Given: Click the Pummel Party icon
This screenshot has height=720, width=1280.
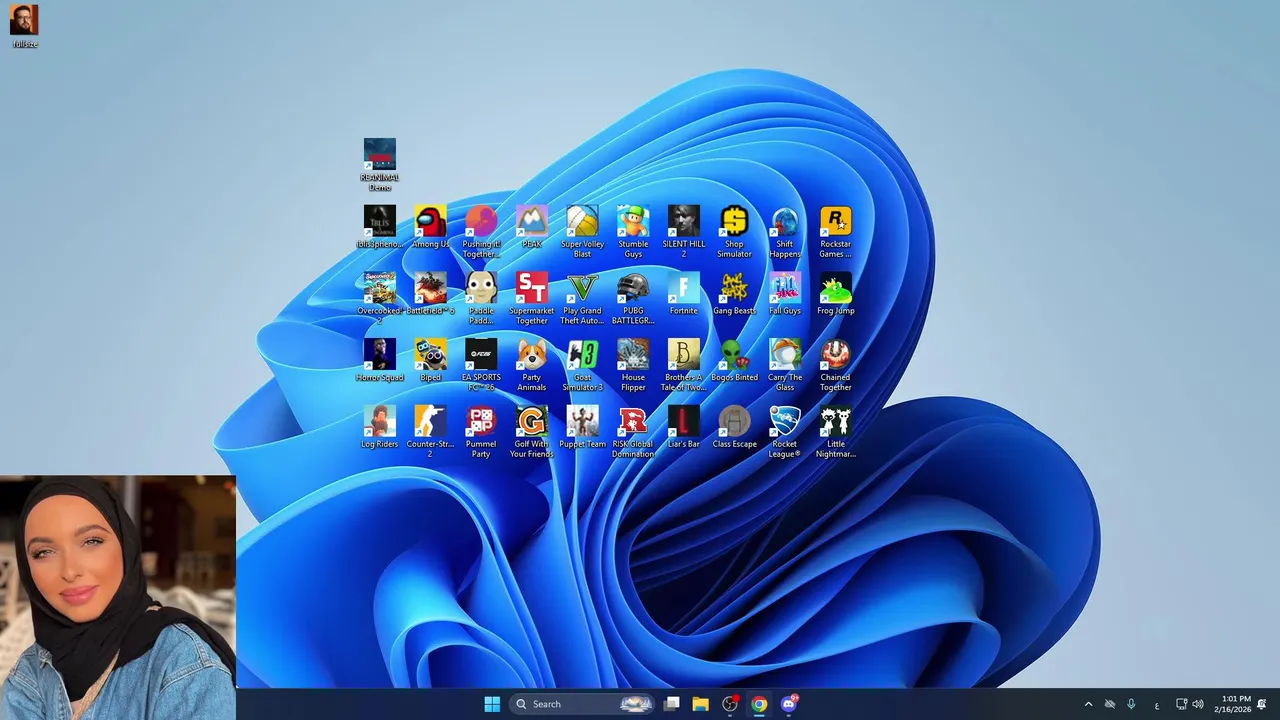Looking at the screenshot, I should coord(481,432).
